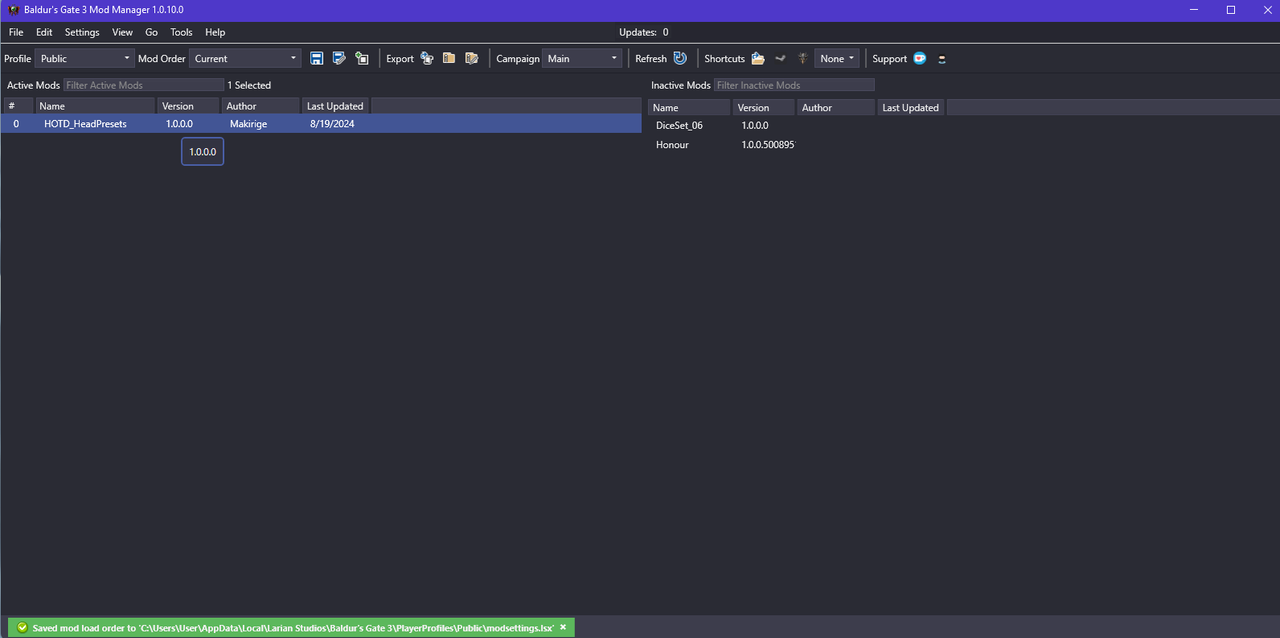Image resolution: width=1280 pixels, height=638 pixels.
Task: Sort active mods by Last Updated column
Action: (x=336, y=106)
